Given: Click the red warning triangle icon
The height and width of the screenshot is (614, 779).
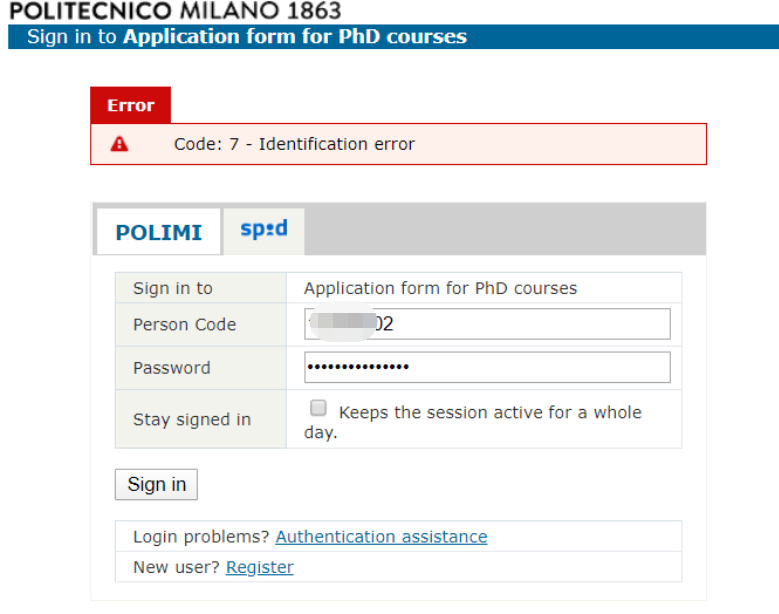Looking at the screenshot, I should pyautogui.click(x=119, y=144).
